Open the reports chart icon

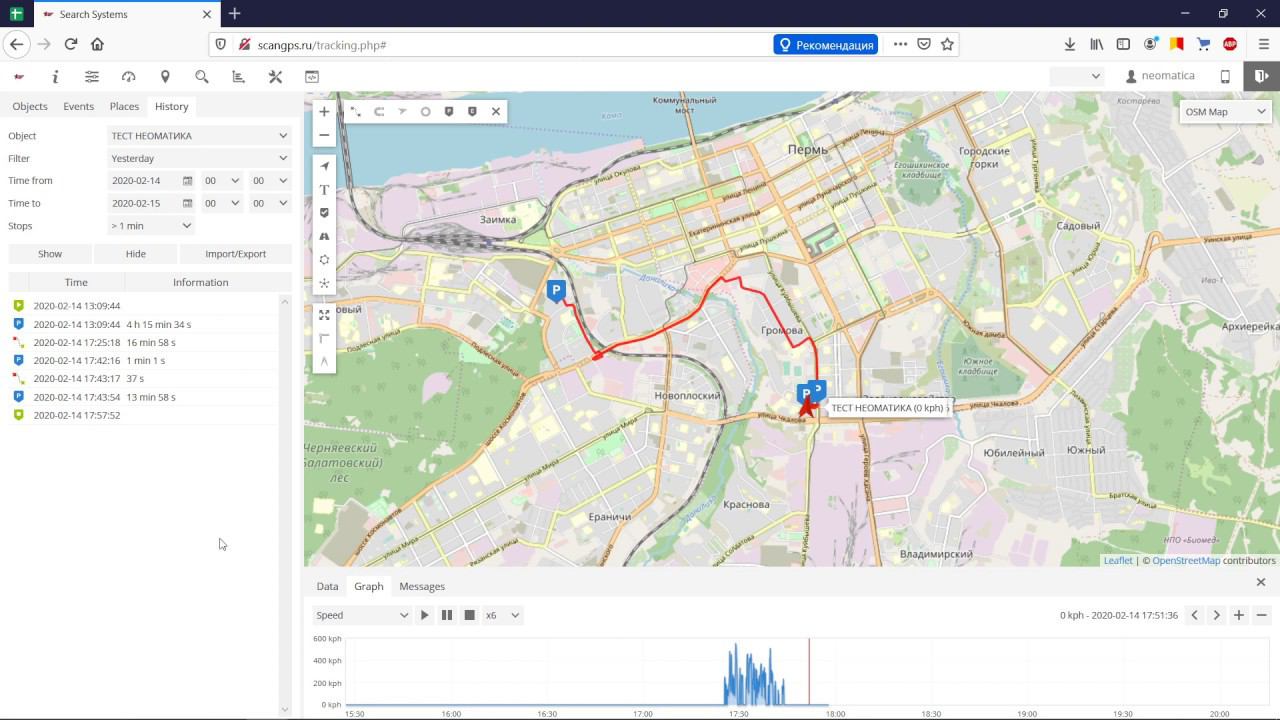click(x=238, y=76)
